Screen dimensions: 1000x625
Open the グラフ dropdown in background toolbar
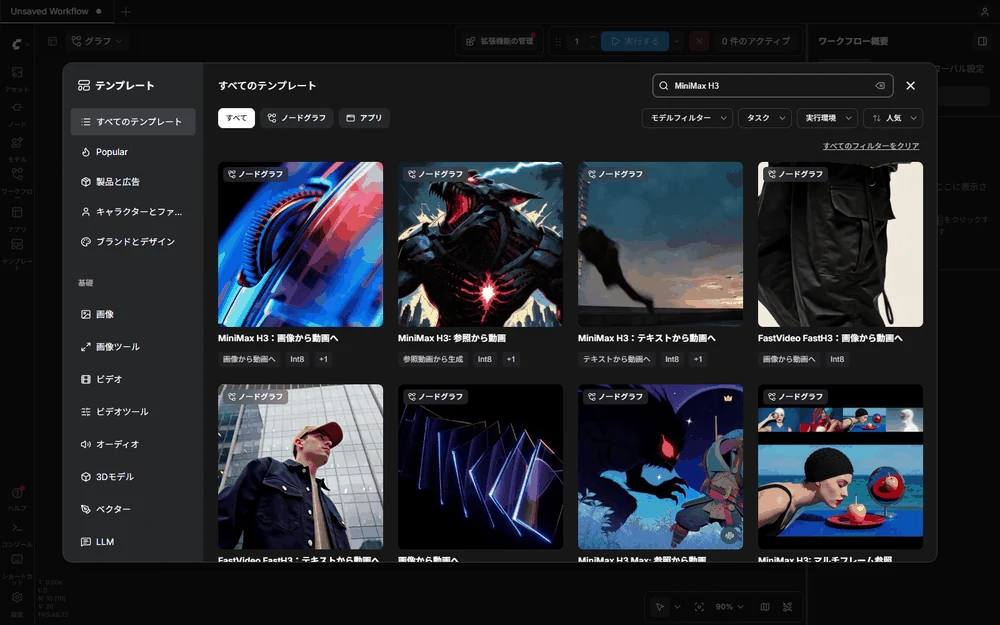click(x=96, y=41)
